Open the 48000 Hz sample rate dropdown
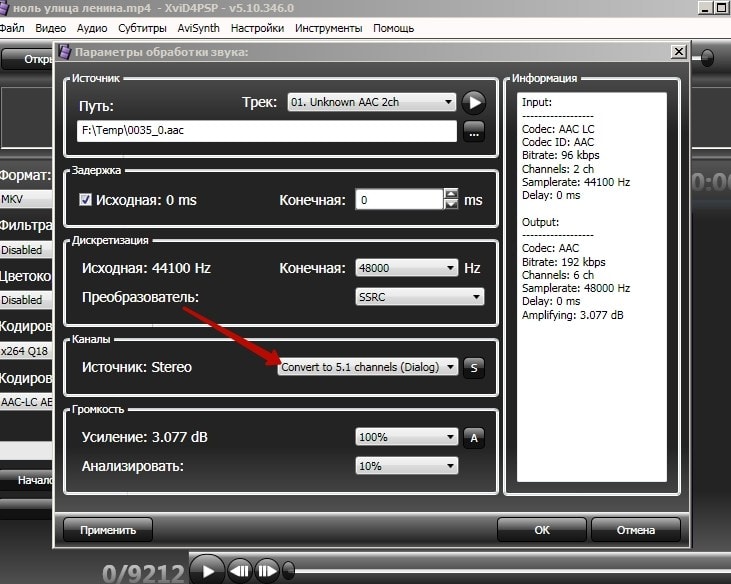This screenshot has width=731, height=584. click(405, 268)
